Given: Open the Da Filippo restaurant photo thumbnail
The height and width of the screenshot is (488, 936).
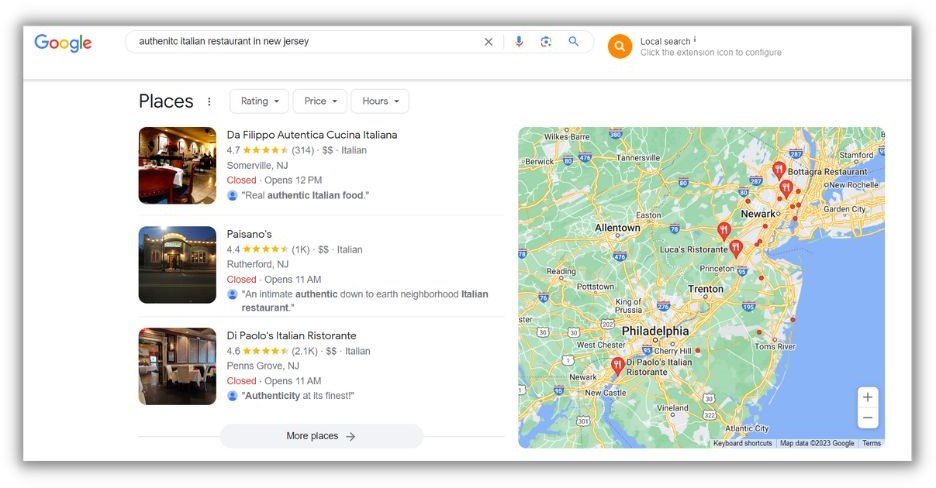Looking at the screenshot, I should coord(177,165).
